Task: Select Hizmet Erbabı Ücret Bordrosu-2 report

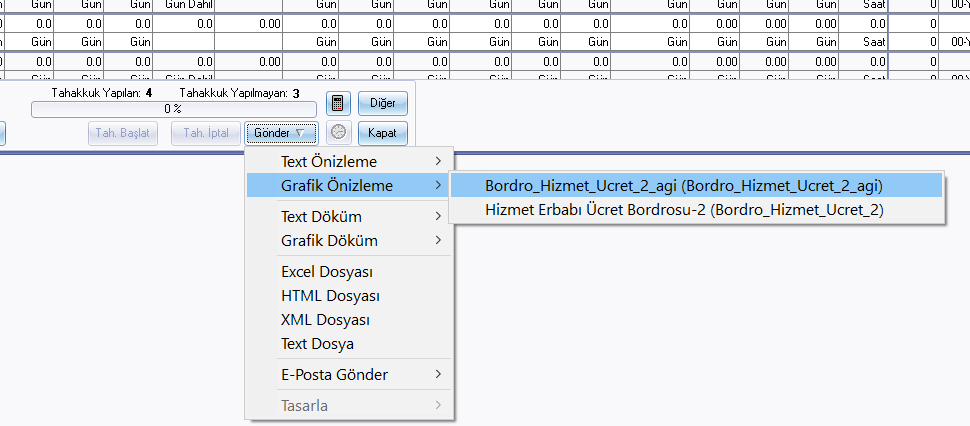Action: point(683,210)
